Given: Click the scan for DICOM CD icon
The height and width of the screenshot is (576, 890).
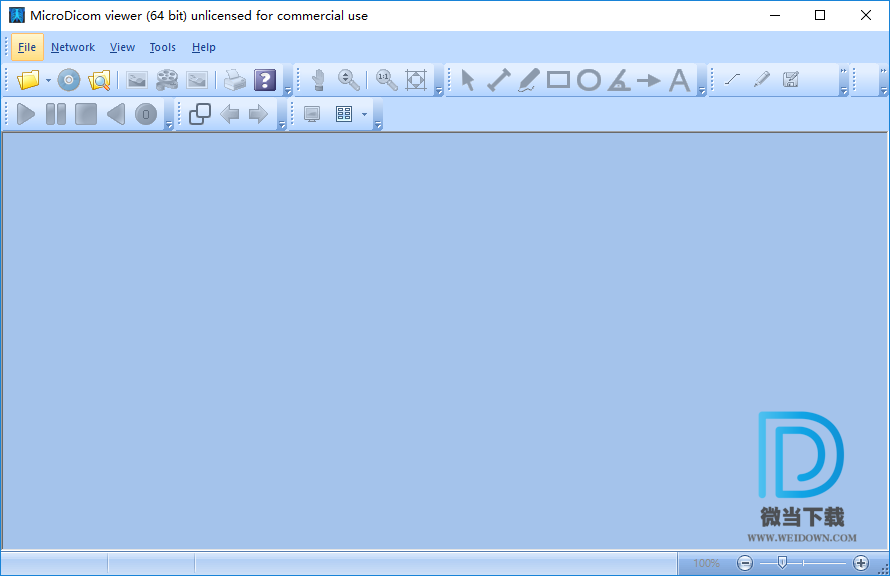Looking at the screenshot, I should pyautogui.click(x=68, y=80).
